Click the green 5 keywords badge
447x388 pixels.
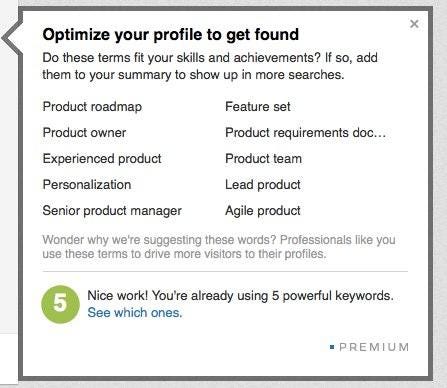tap(60, 304)
